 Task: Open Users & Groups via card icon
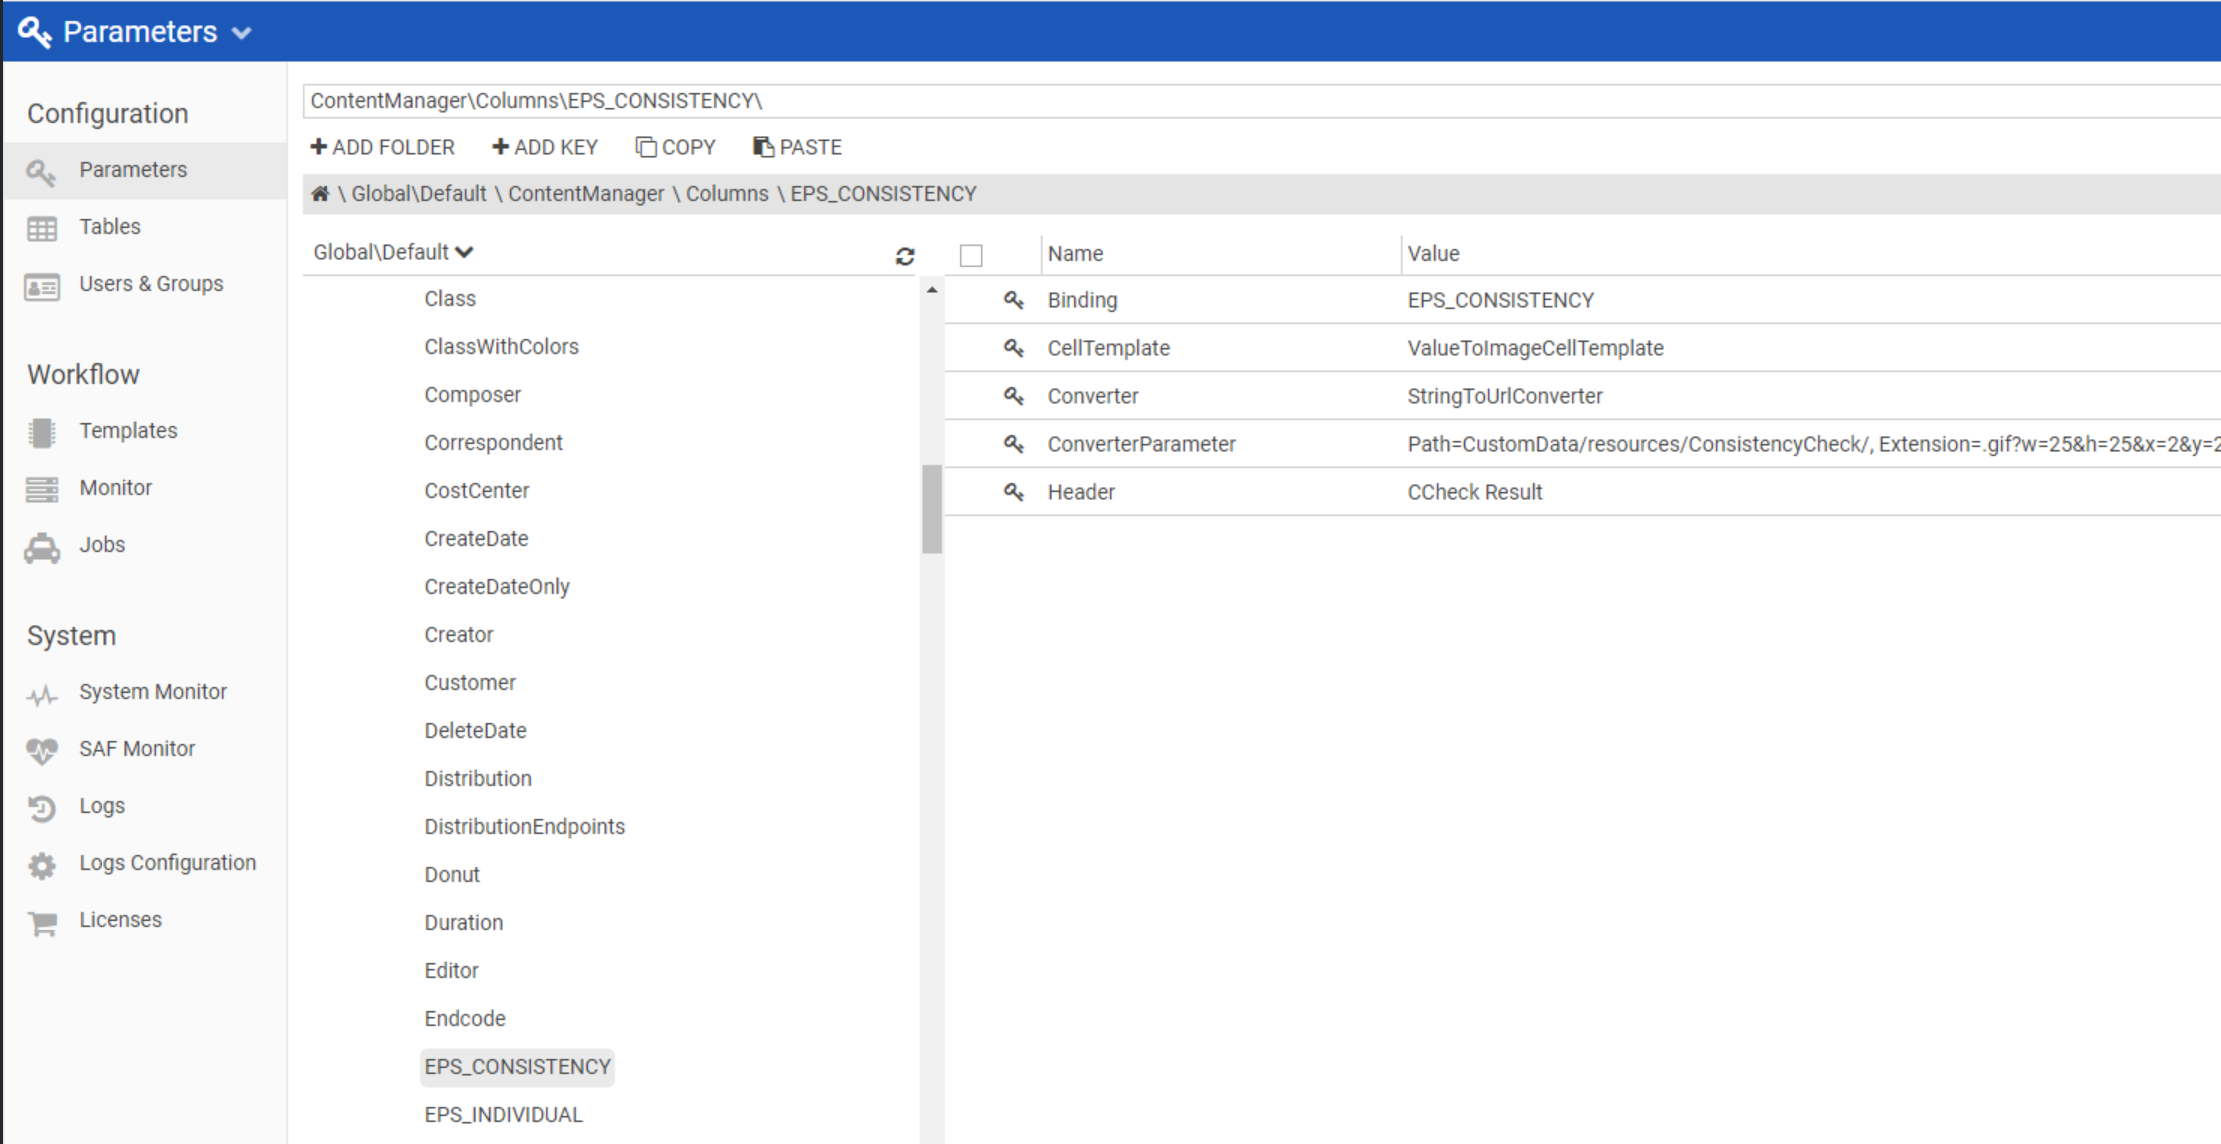coord(42,287)
